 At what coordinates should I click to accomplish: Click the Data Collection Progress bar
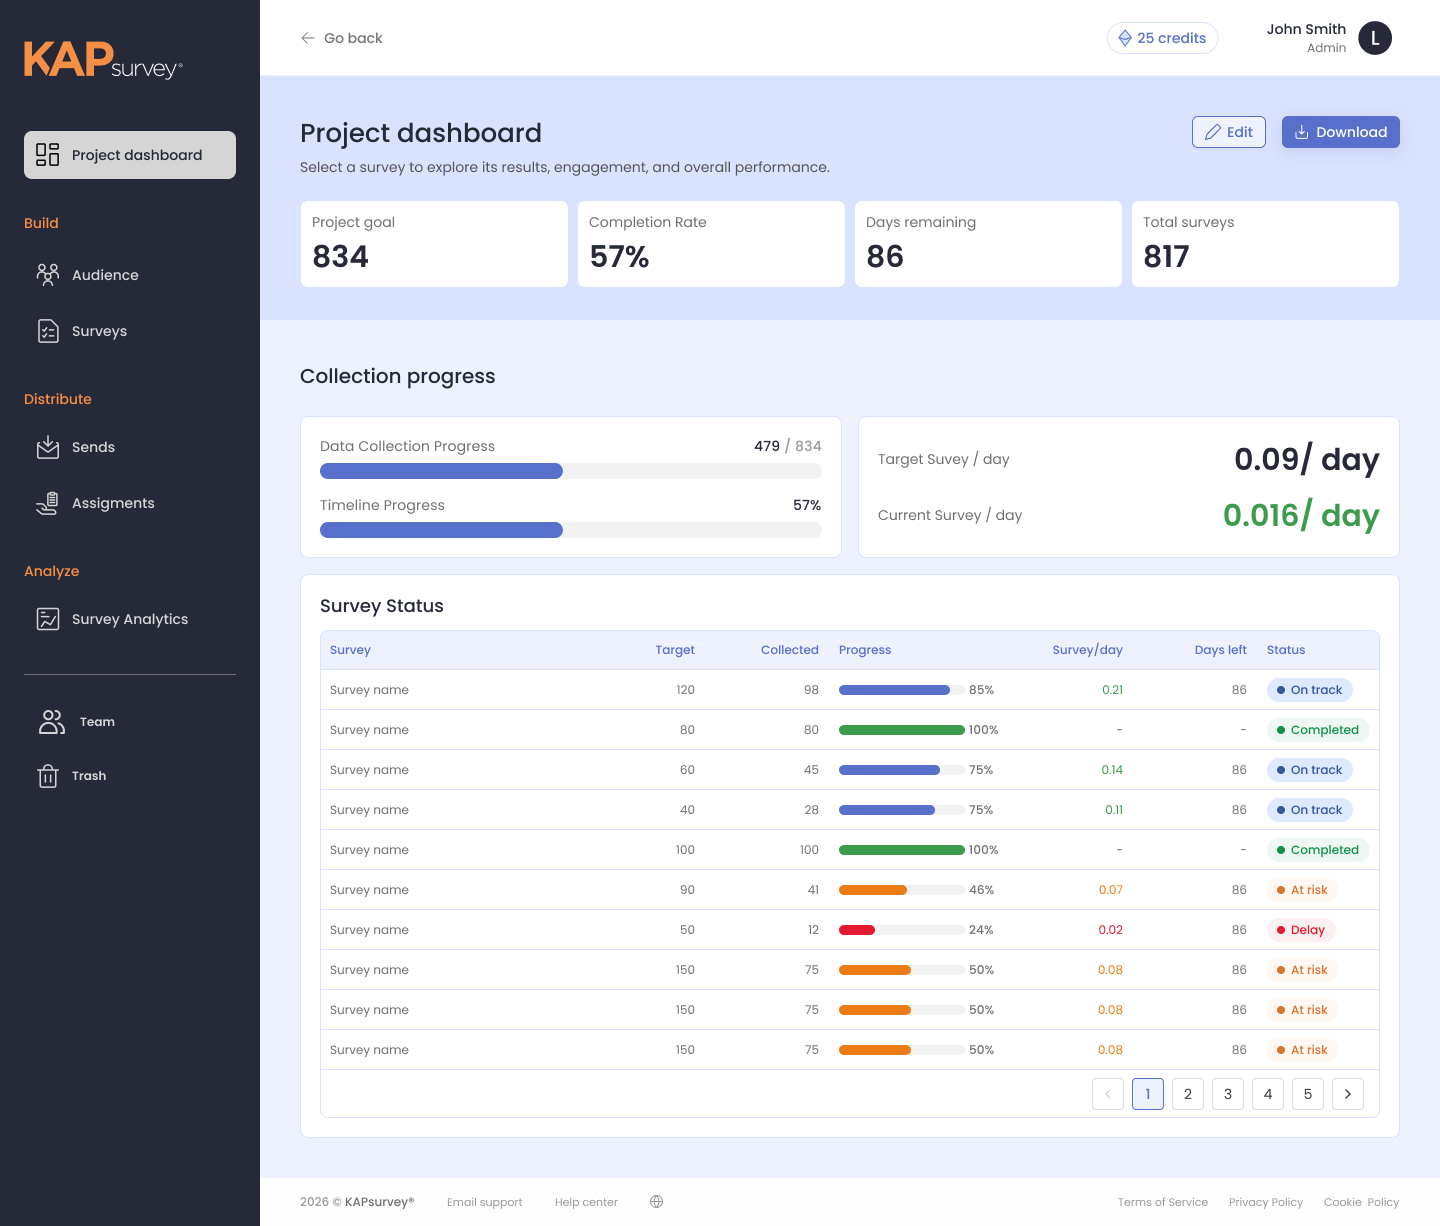point(571,471)
